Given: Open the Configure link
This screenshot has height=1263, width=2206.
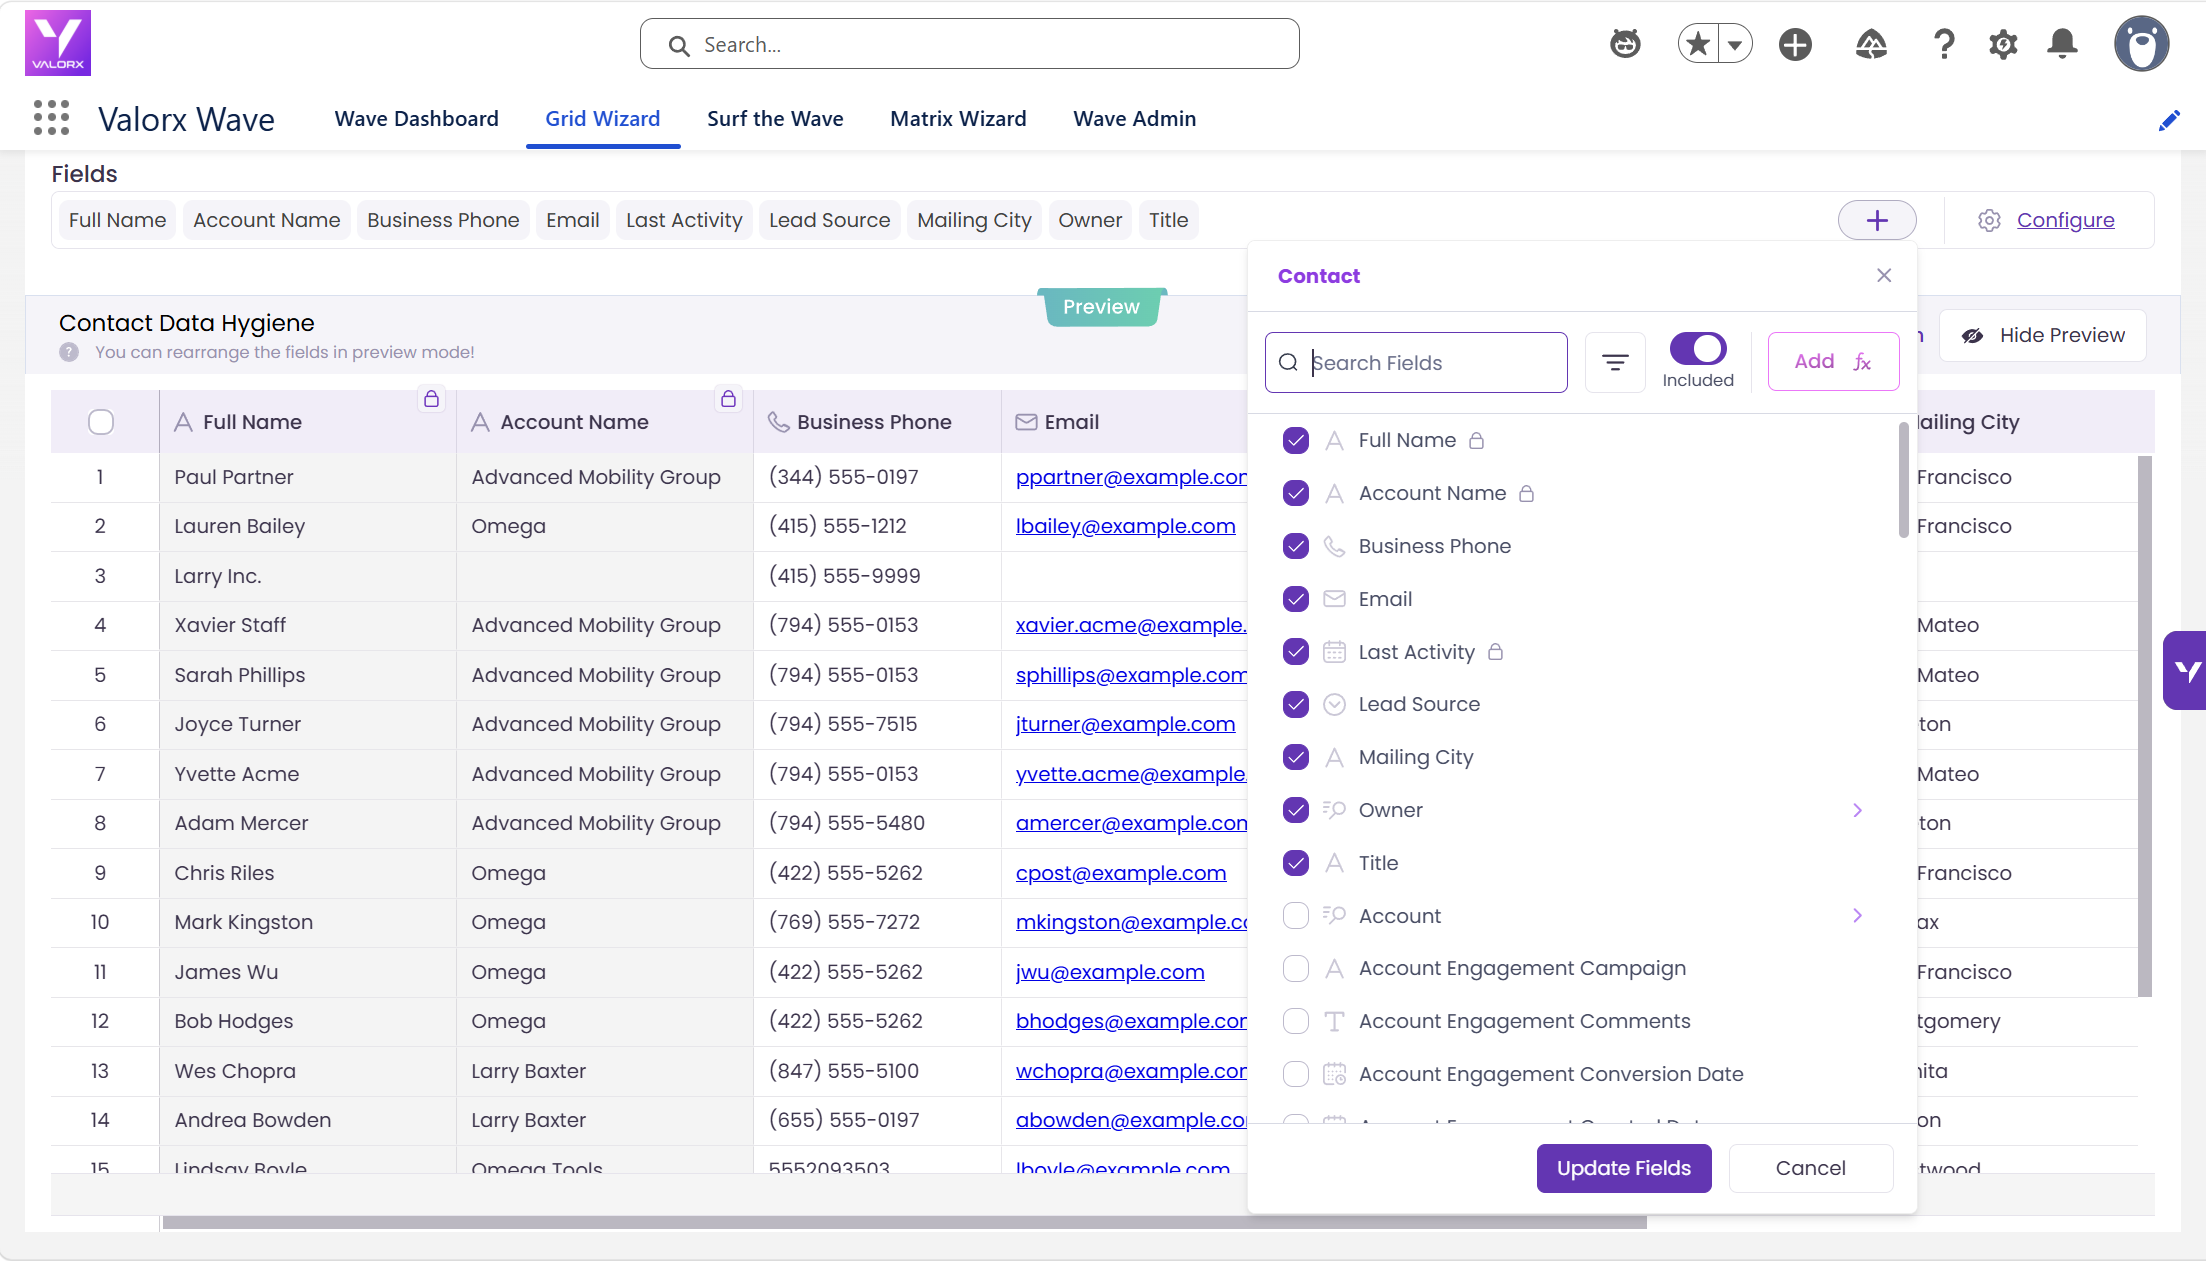Looking at the screenshot, I should click(2065, 220).
